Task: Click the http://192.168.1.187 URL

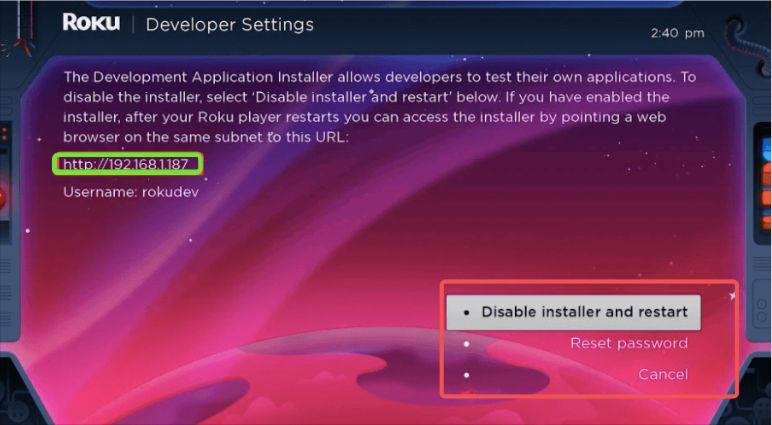Action: 126,164
